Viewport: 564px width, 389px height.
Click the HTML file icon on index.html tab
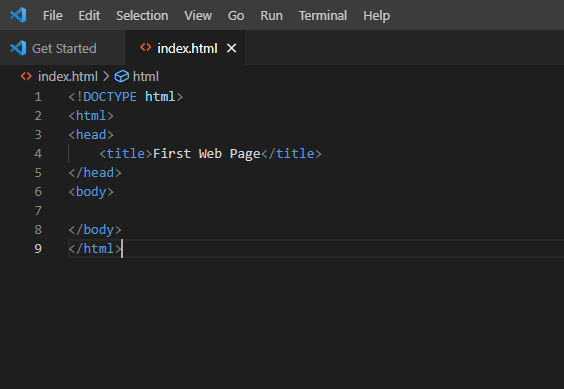(x=146, y=47)
